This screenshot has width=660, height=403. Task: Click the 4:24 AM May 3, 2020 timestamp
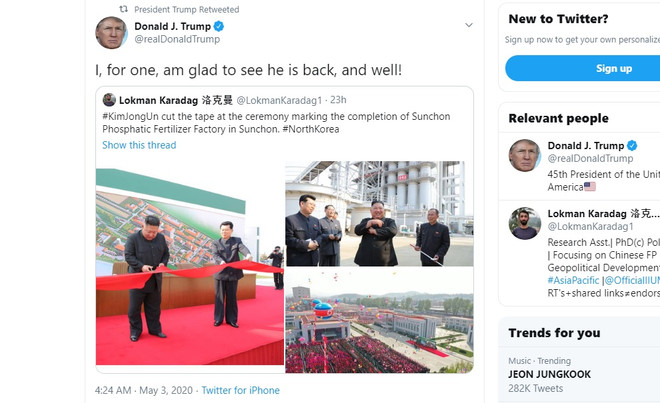click(144, 390)
